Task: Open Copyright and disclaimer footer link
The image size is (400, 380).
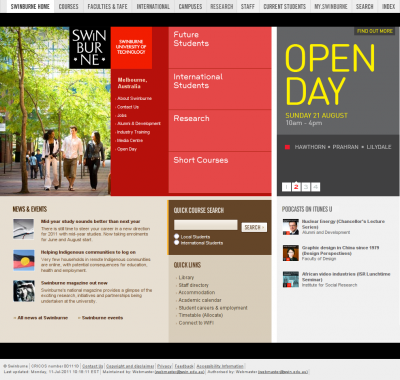Action: click(130, 366)
